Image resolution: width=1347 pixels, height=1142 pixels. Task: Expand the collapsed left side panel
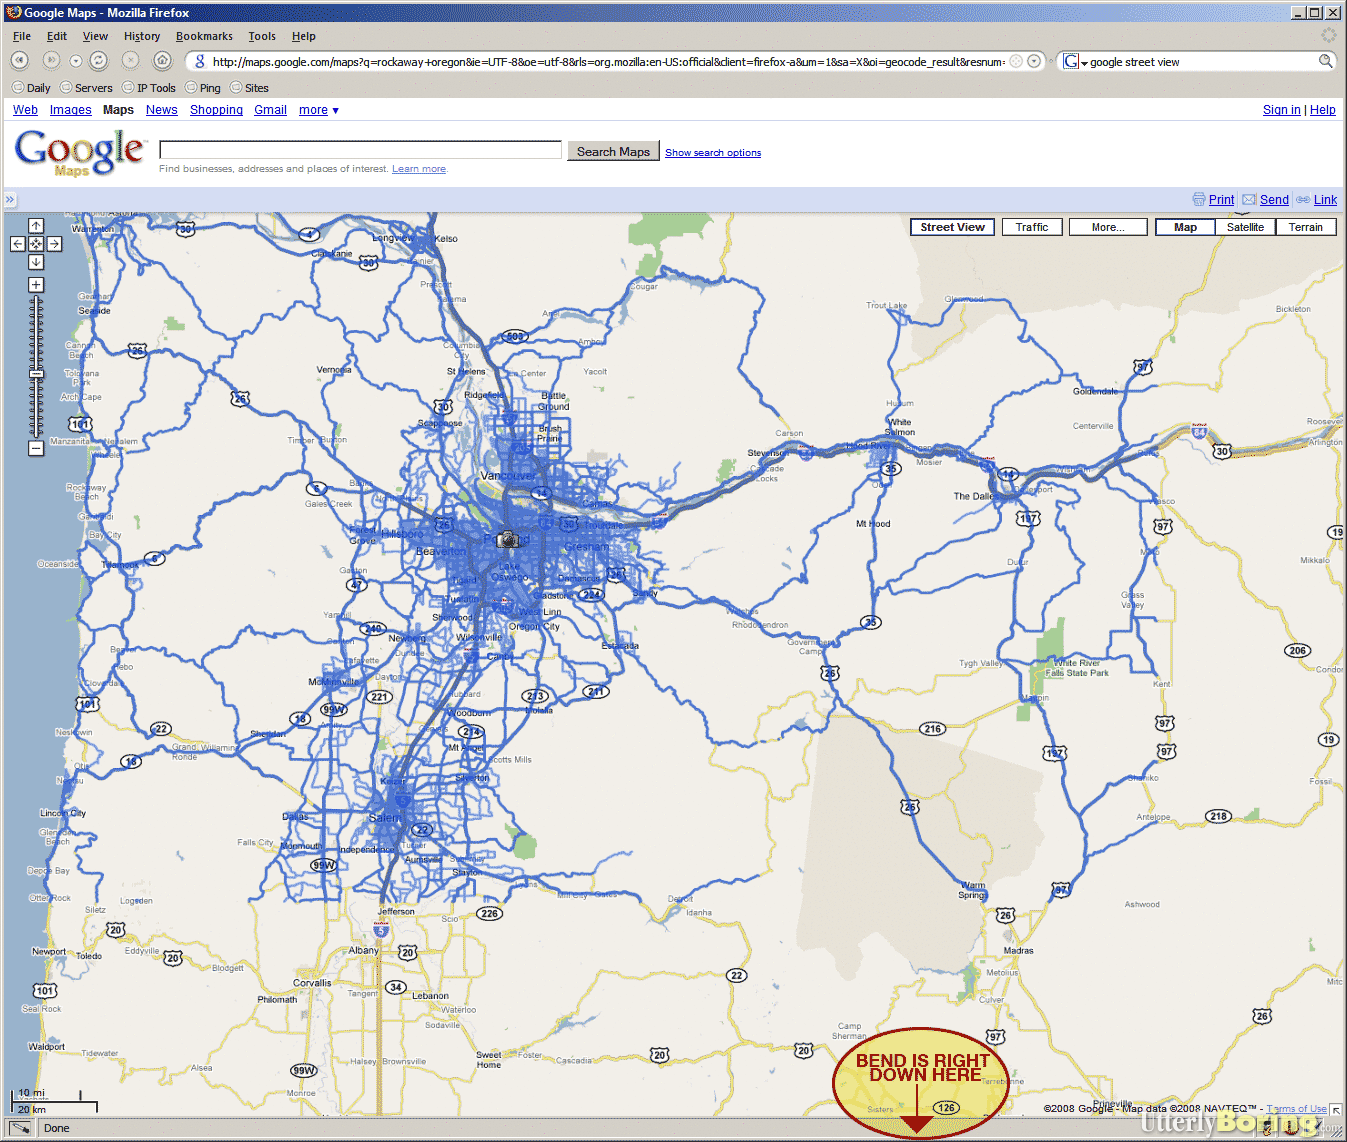(10, 200)
